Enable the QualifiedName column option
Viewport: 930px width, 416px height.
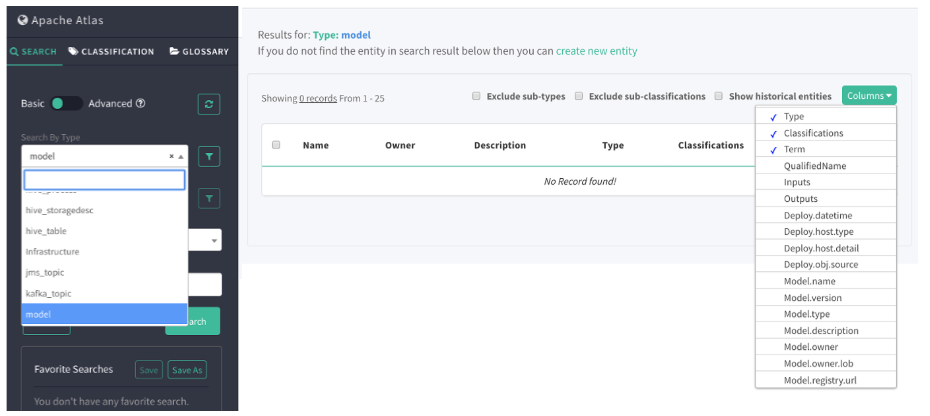815,166
